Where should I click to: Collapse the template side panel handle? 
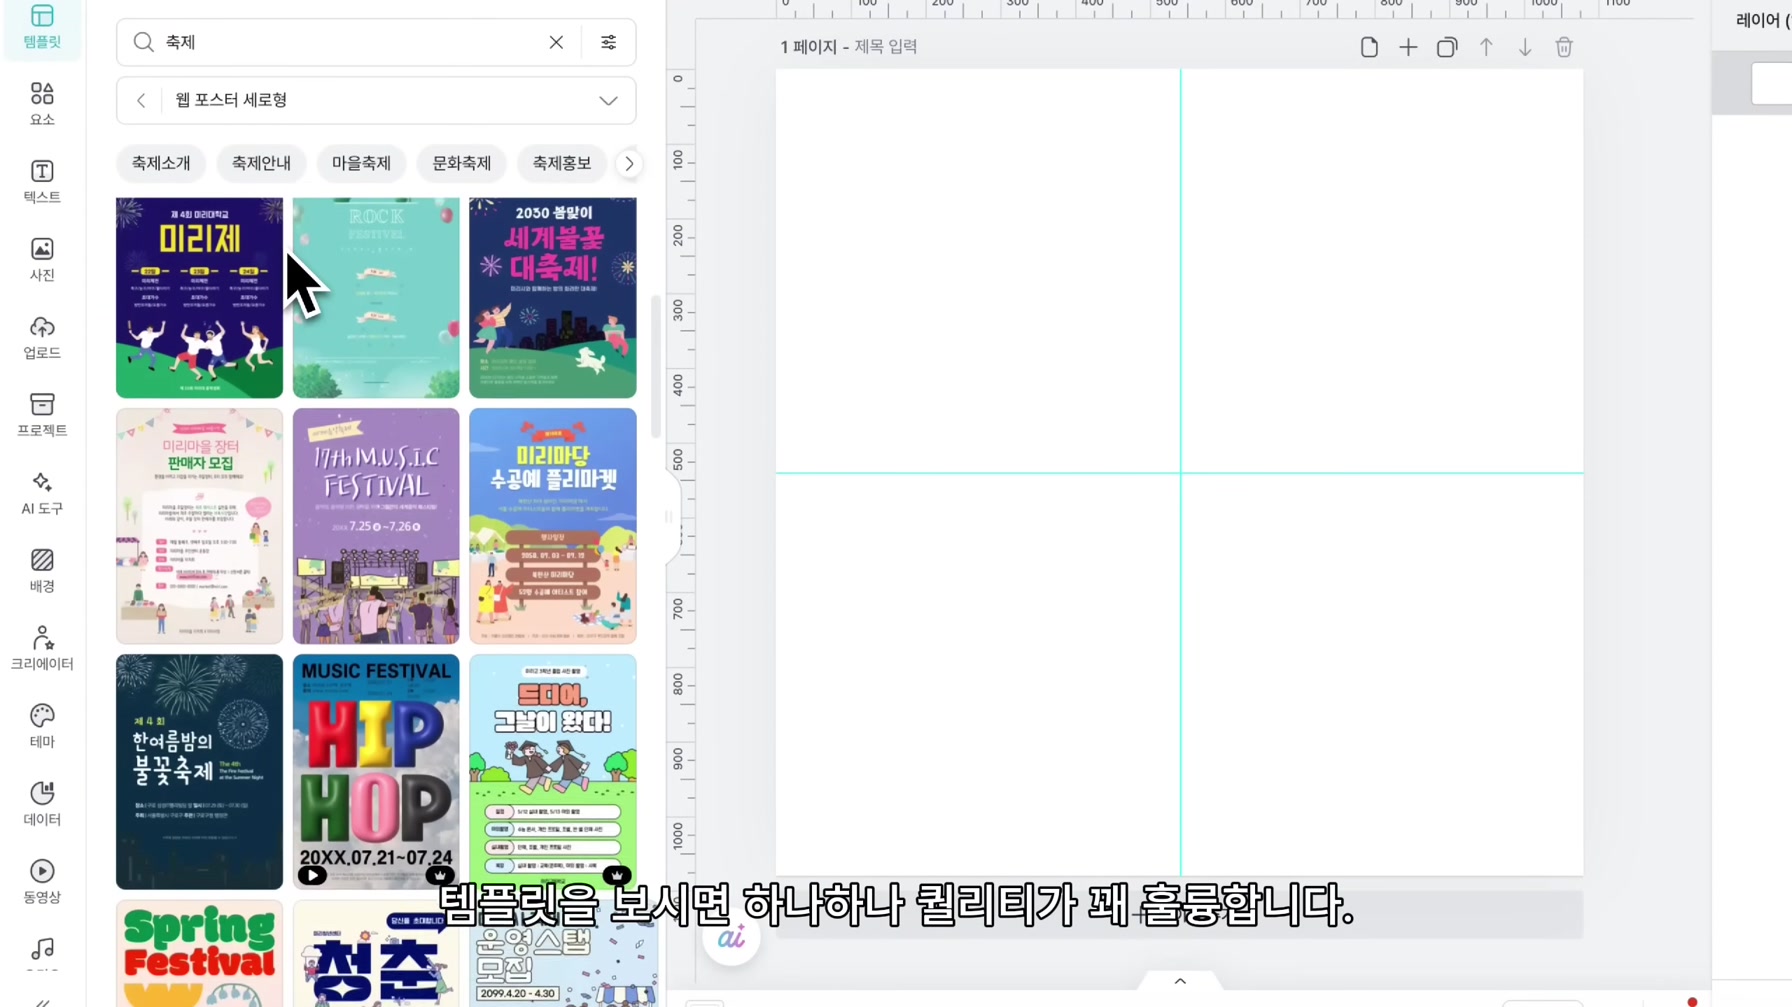point(669,517)
